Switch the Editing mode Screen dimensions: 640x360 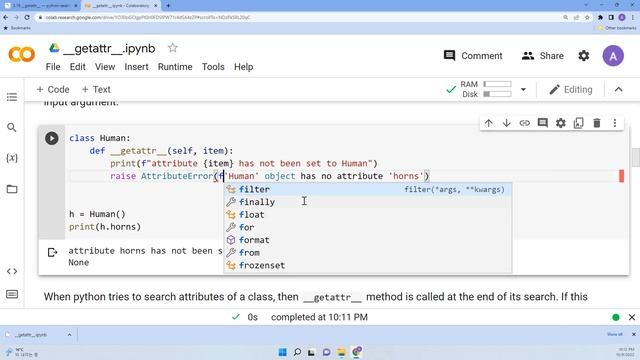point(571,90)
